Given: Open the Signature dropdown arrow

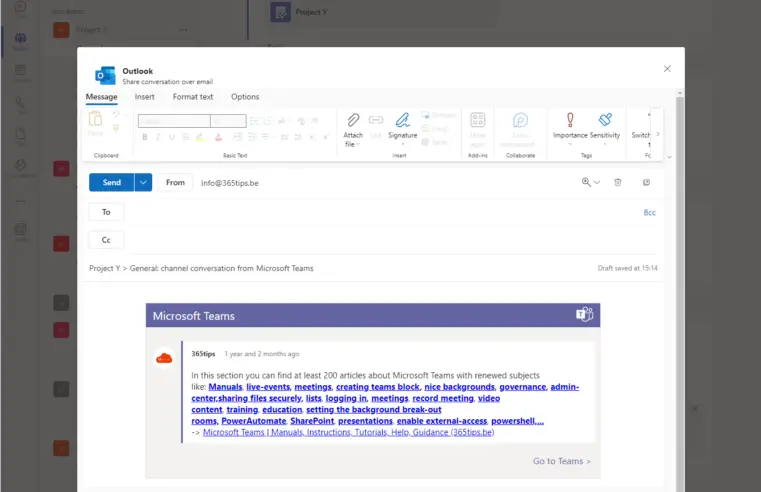Looking at the screenshot, I should point(402,144).
